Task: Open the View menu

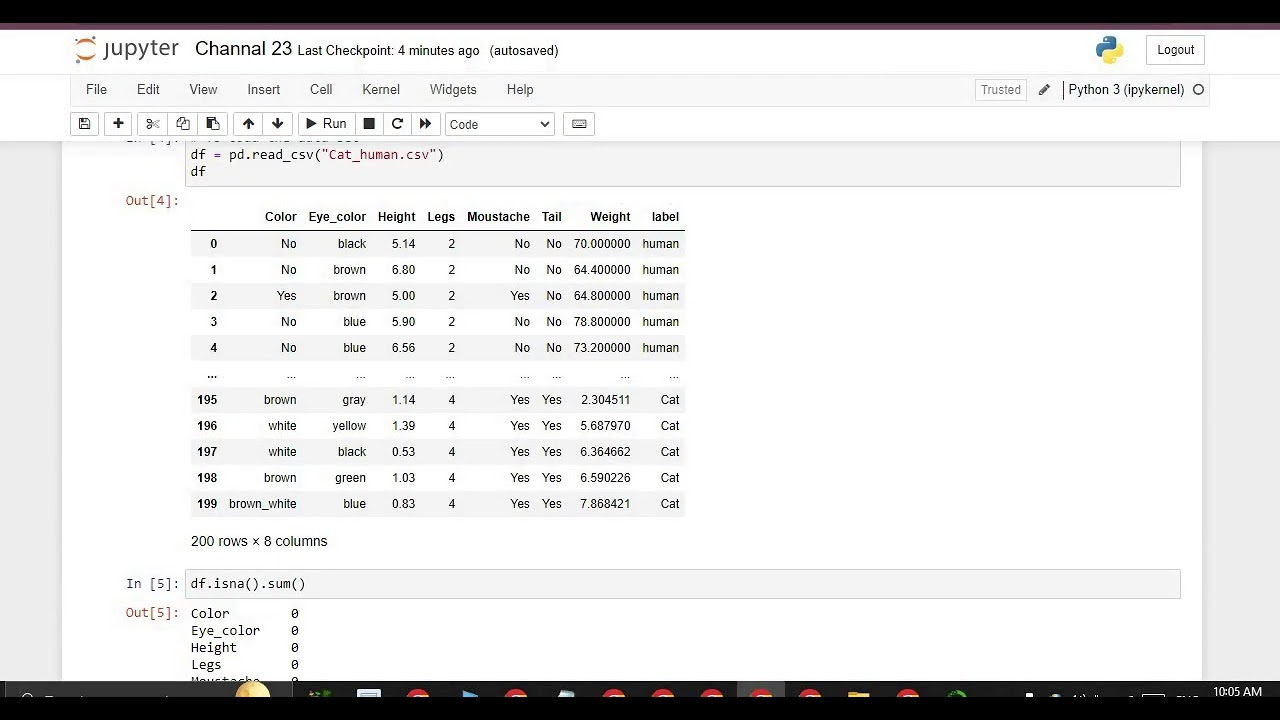Action: click(x=203, y=89)
